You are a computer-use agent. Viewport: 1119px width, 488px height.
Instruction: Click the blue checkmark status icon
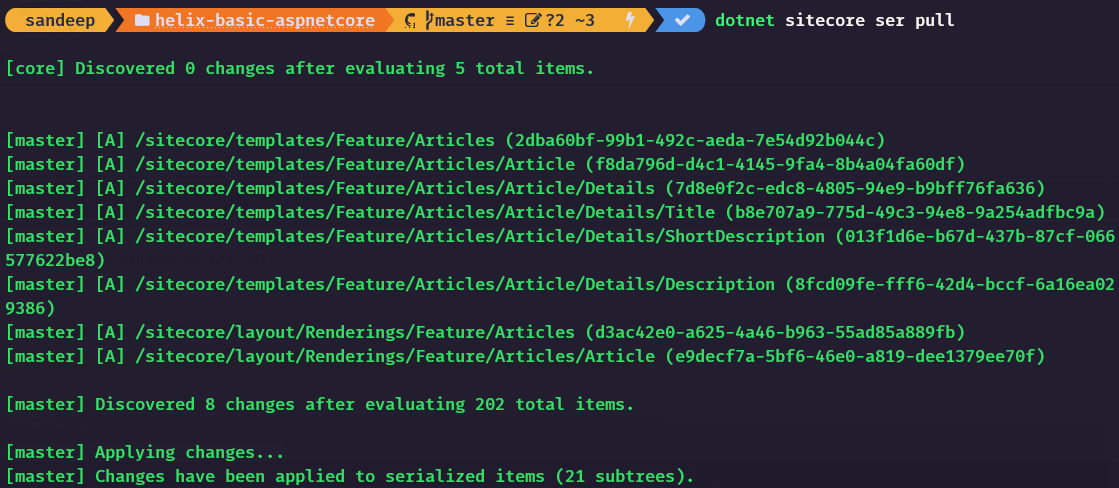pos(681,20)
